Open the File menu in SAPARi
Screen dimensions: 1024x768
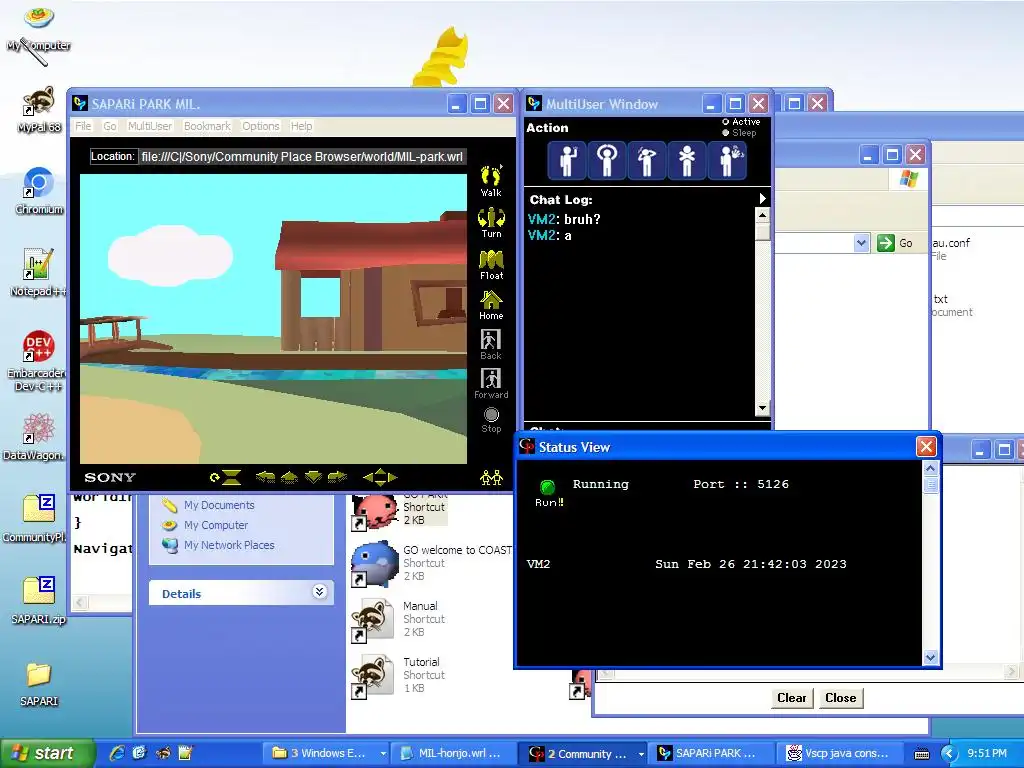tap(83, 126)
